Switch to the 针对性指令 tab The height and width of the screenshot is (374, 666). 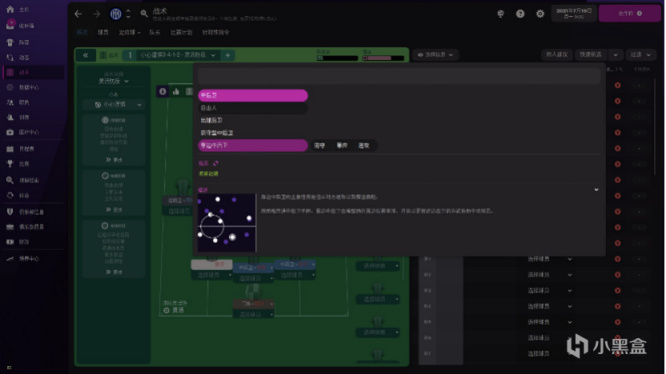point(216,32)
